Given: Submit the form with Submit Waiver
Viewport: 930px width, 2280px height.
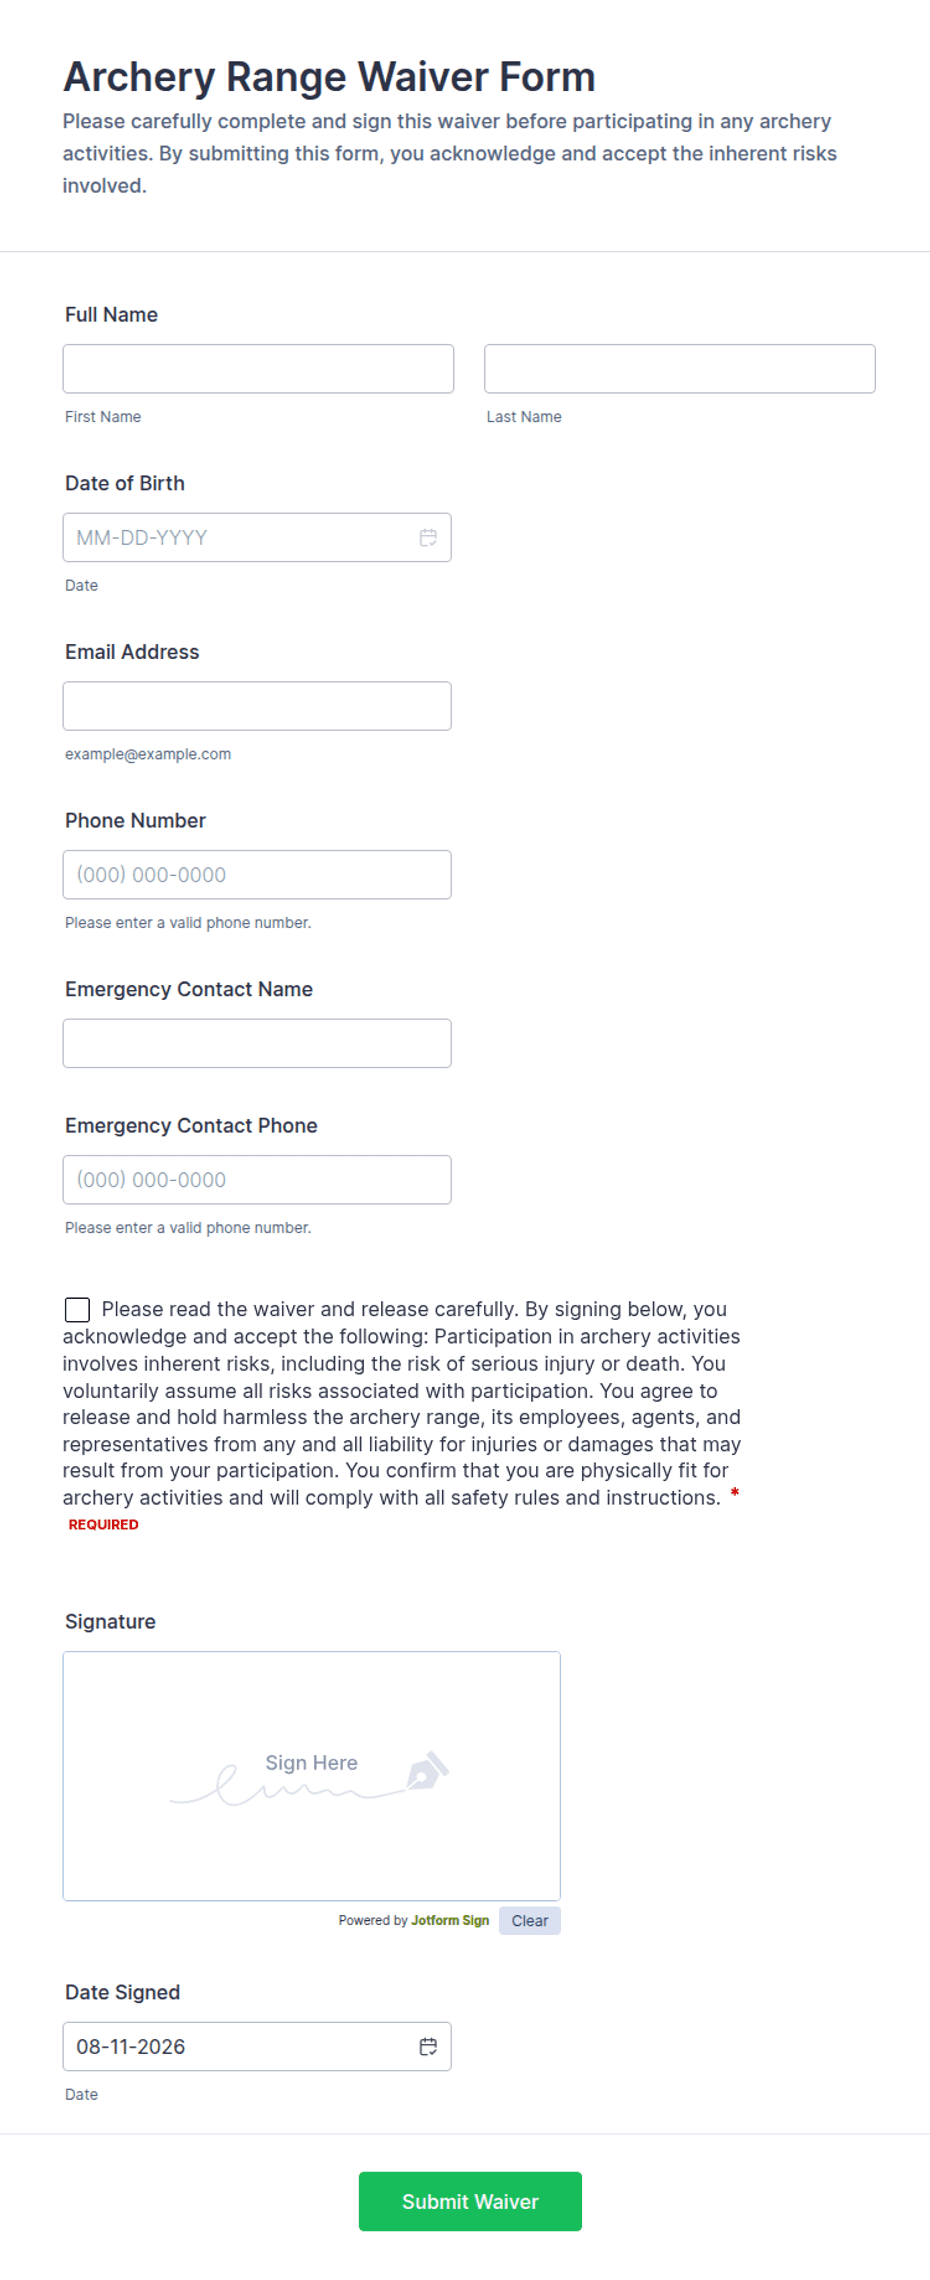Looking at the screenshot, I should [x=470, y=2202].
